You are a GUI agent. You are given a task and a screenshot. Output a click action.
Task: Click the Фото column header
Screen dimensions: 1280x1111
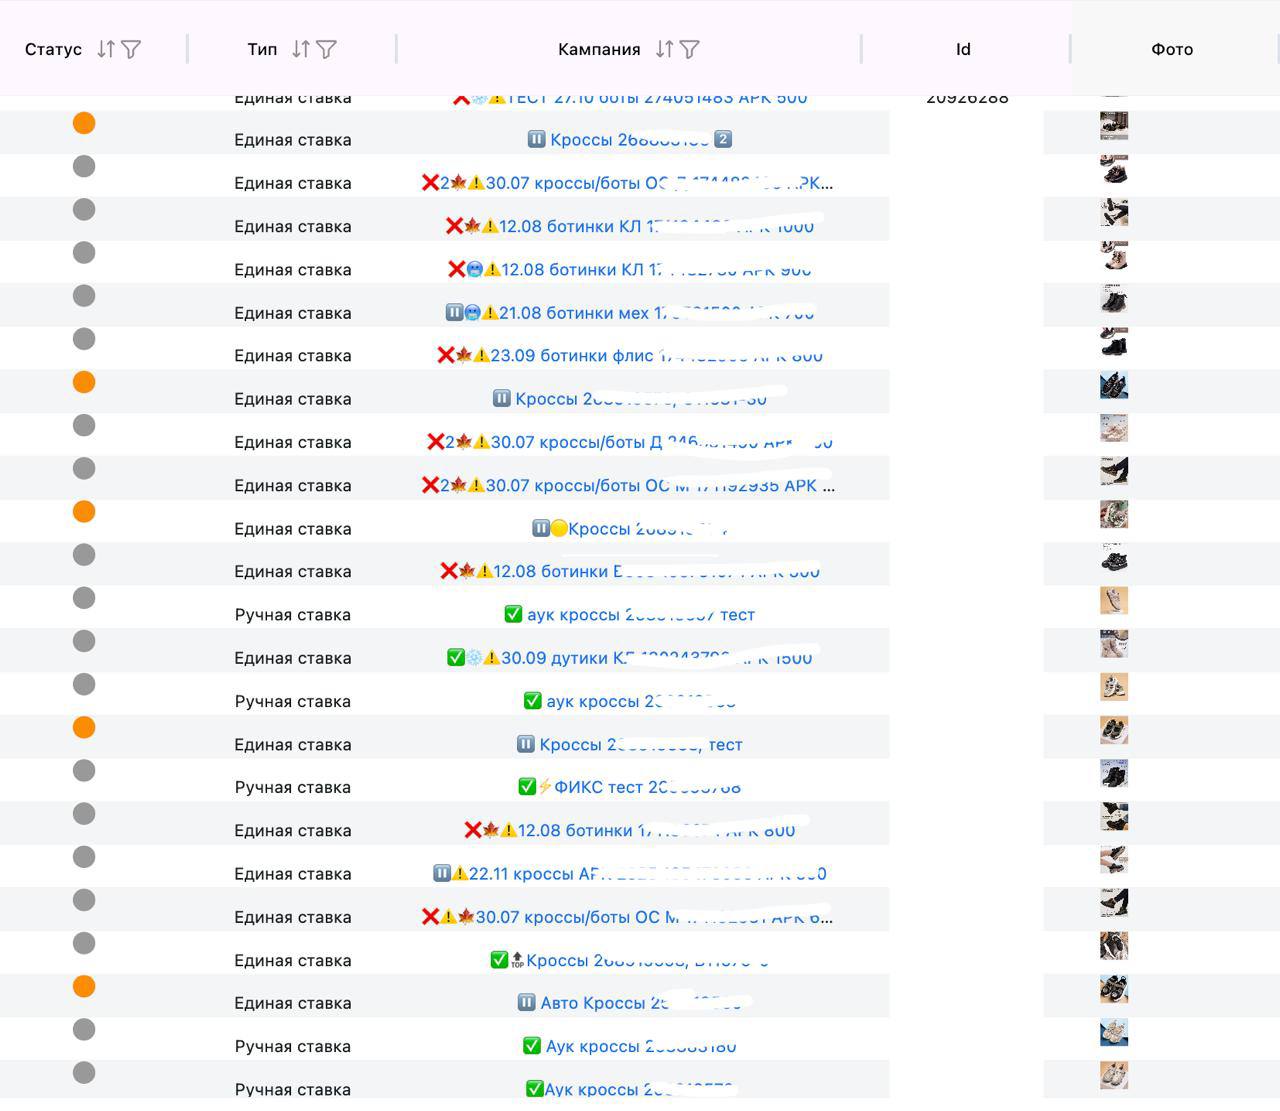tap(1171, 49)
